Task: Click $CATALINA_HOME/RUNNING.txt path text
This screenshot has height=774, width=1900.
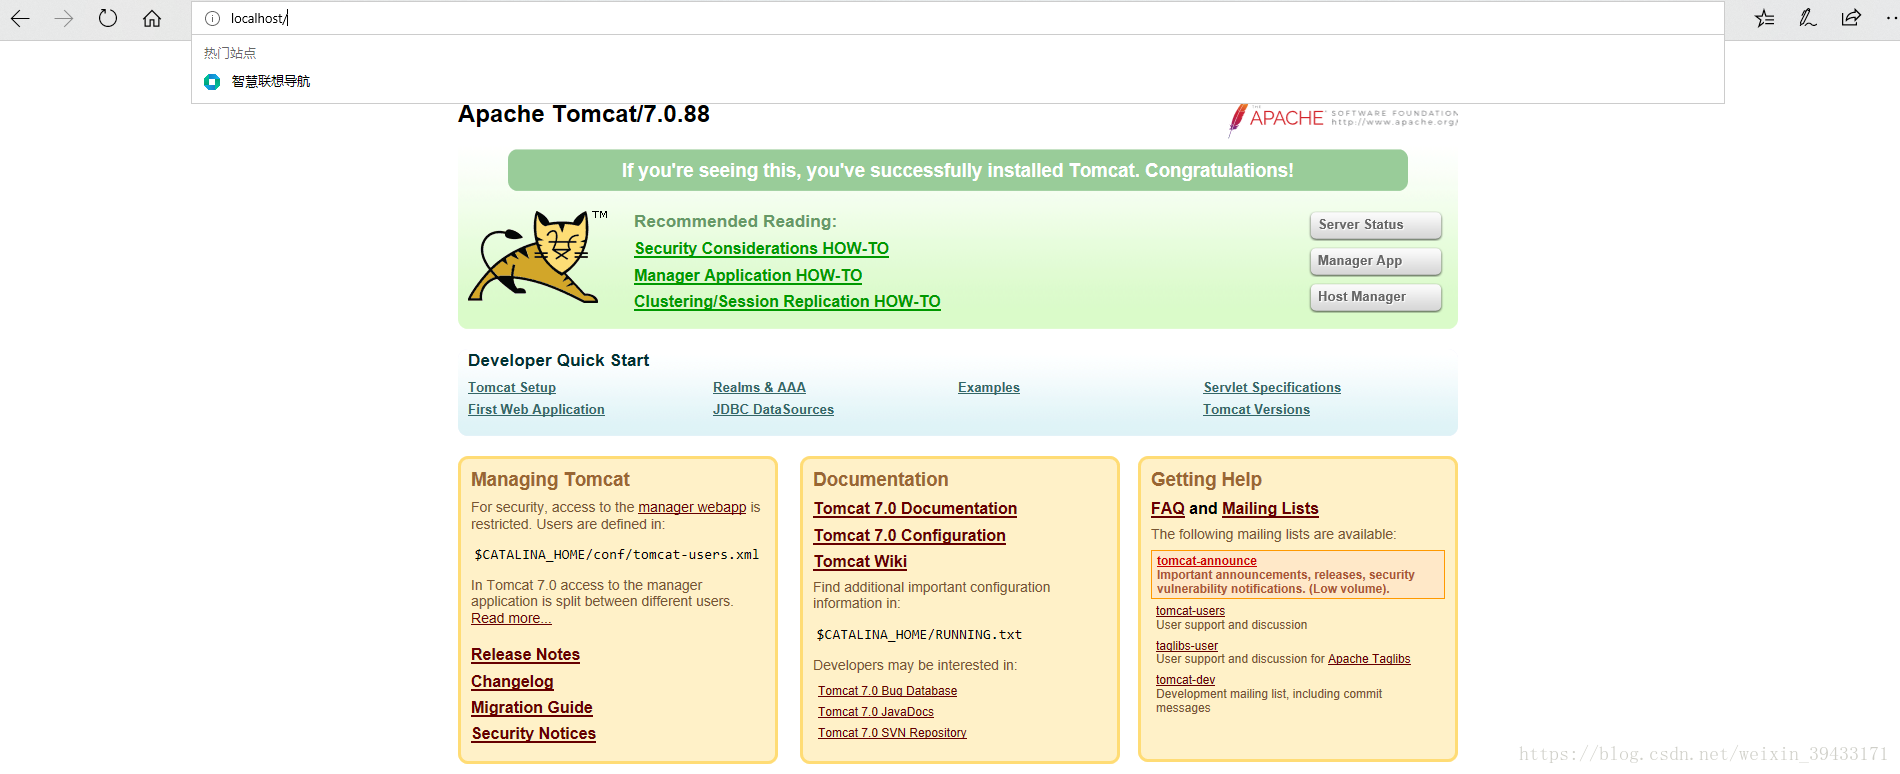Action: (x=919, y=635)
